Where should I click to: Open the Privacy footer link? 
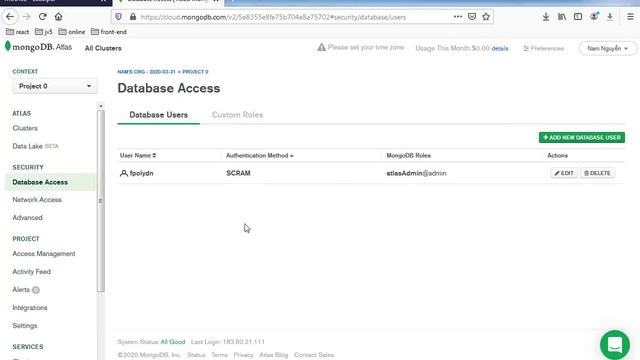[x=243, y=355]
